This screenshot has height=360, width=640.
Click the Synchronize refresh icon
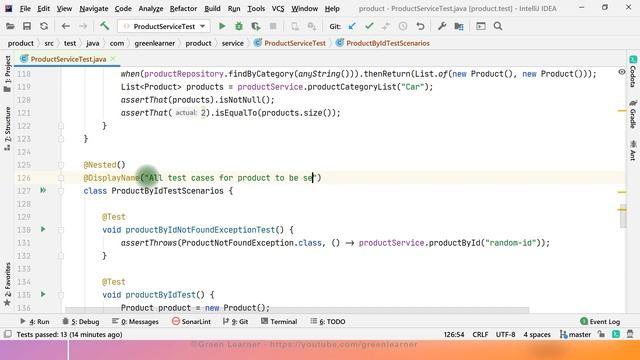[44, 27]
